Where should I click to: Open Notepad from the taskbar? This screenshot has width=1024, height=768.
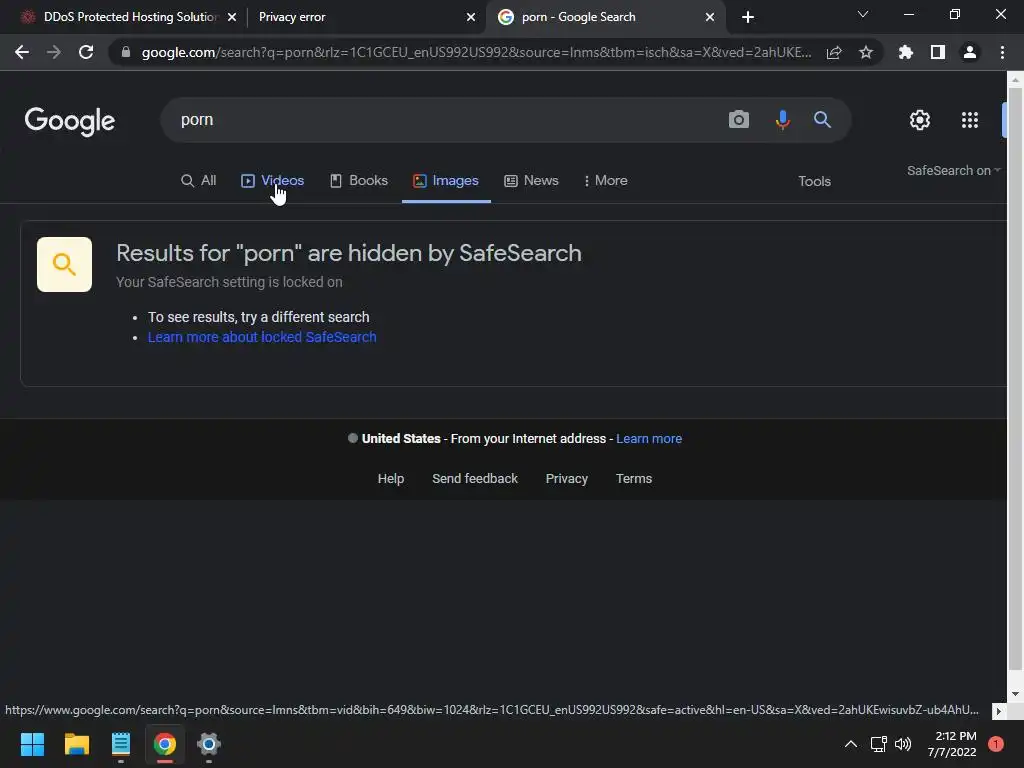pos(121,744)
